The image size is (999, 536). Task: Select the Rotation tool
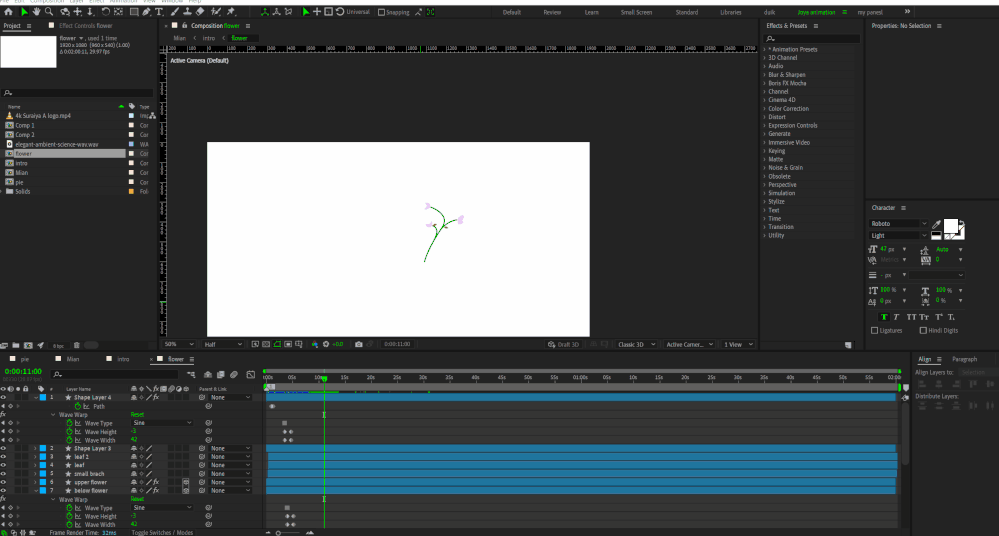click(106, 11)
